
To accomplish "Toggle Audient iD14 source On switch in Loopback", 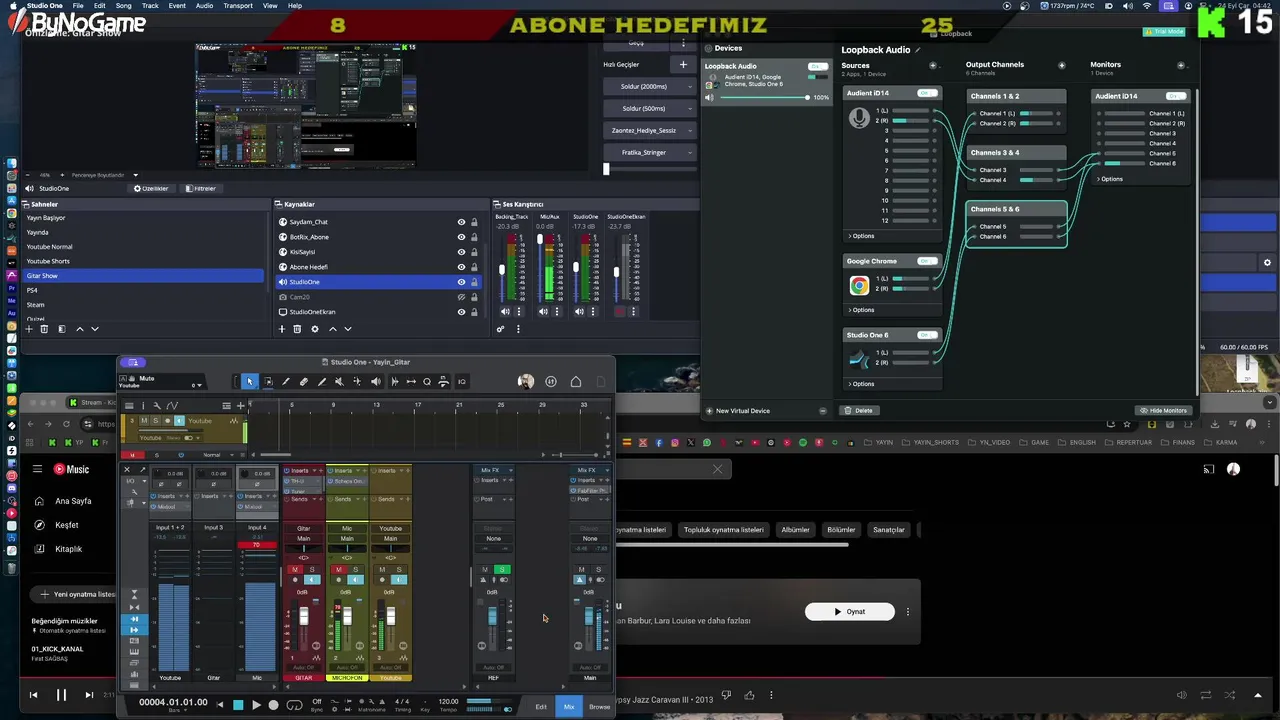I will pos(927,93).
